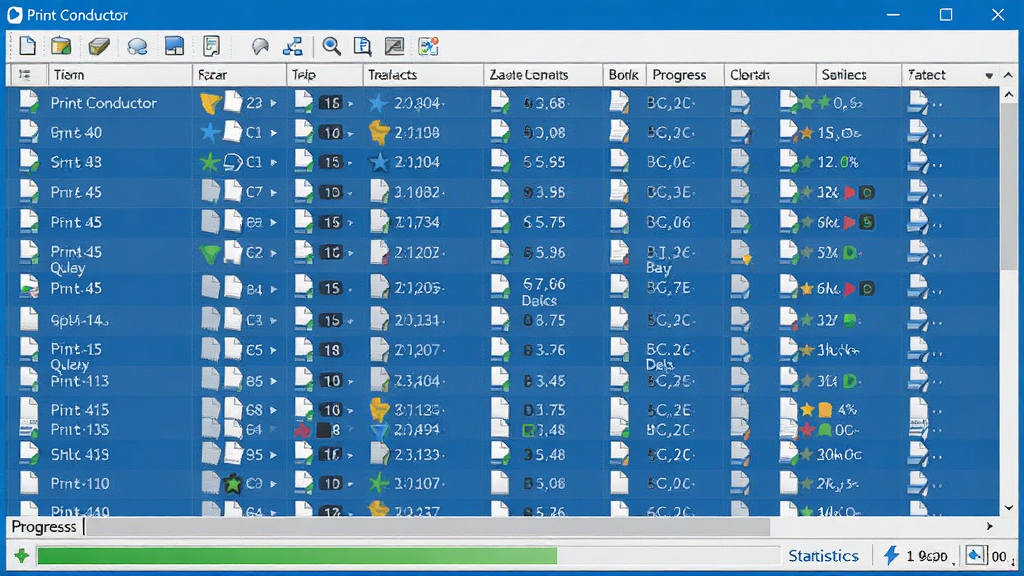Click the lightning bolt icon in status bar
This screenshot has height=576, width=1024.
click(891, 555)
